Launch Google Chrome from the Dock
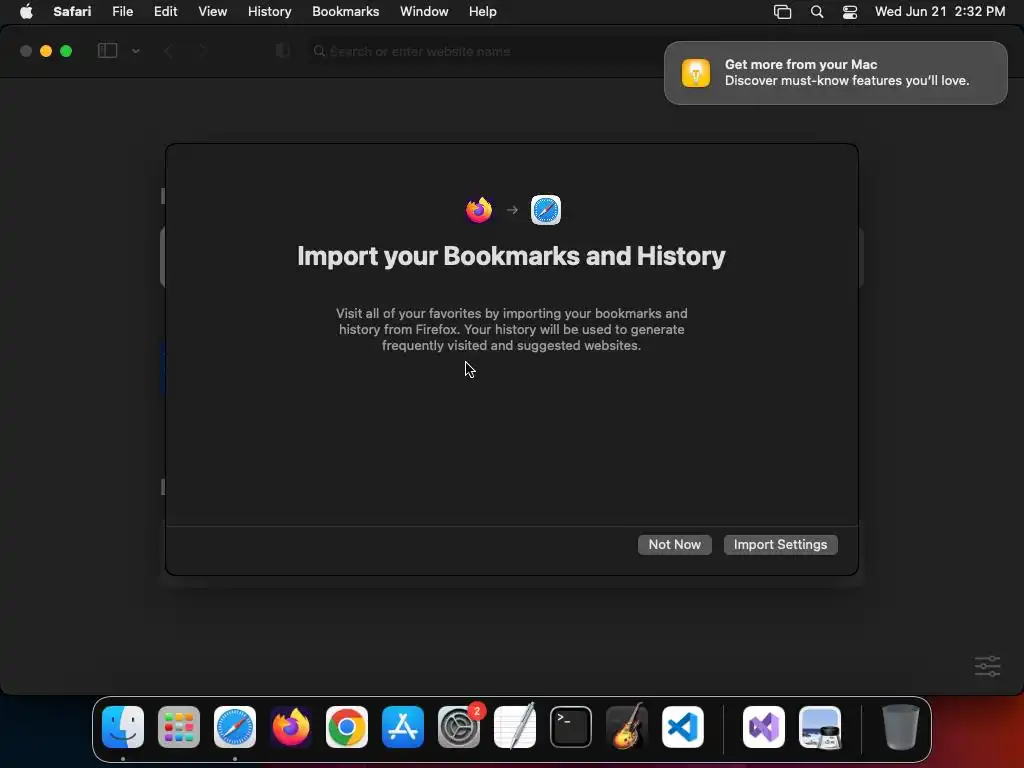Screen dimensions: 1024x768 [347, 727]
